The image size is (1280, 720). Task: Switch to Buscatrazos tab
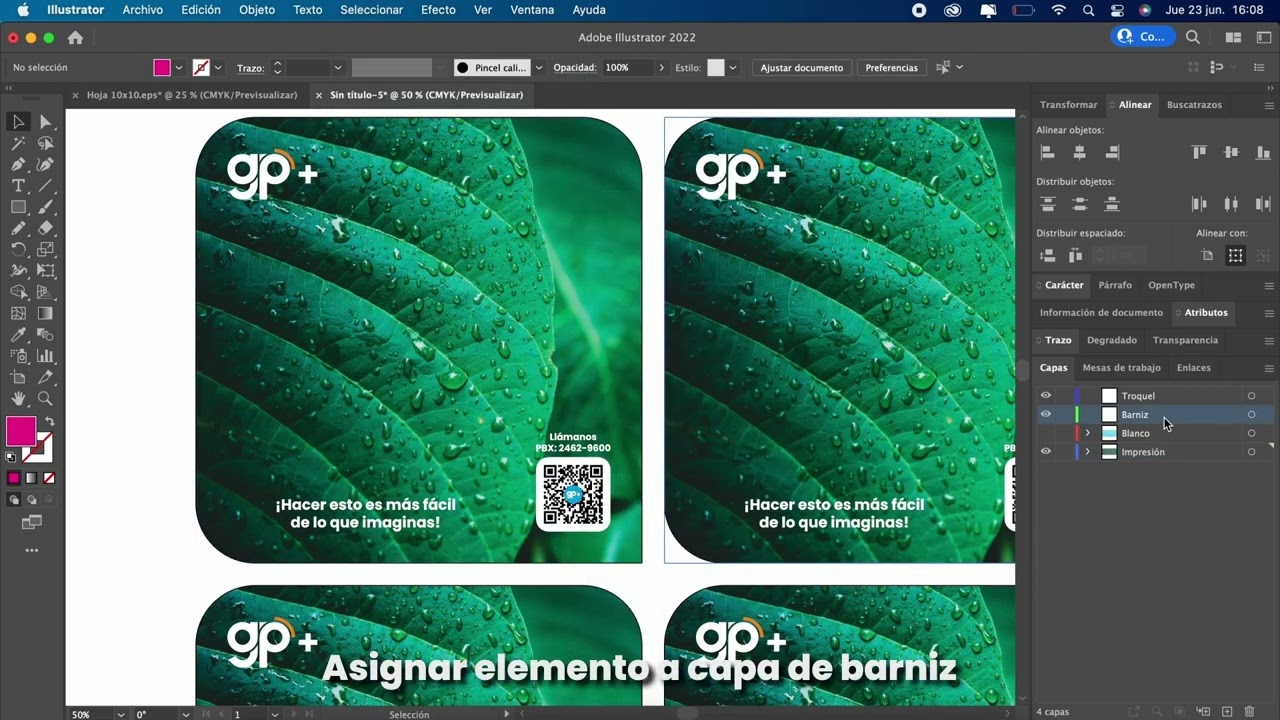1194,105
